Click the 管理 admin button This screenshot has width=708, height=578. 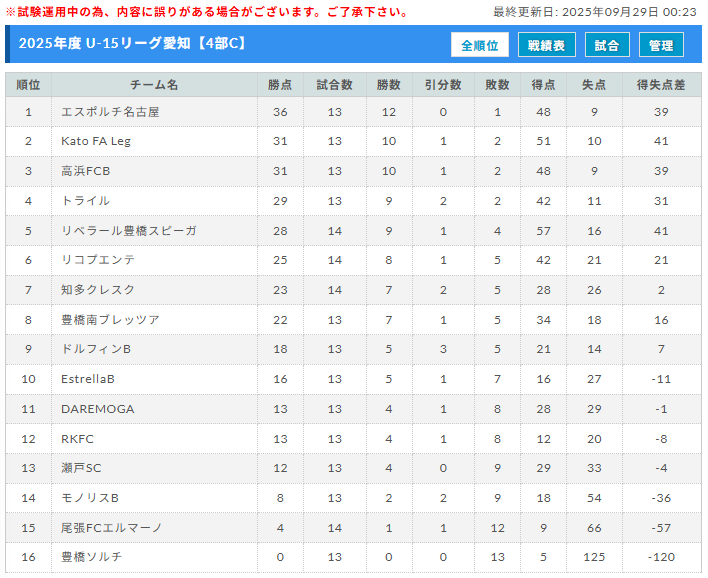click(x=661, y=45)
